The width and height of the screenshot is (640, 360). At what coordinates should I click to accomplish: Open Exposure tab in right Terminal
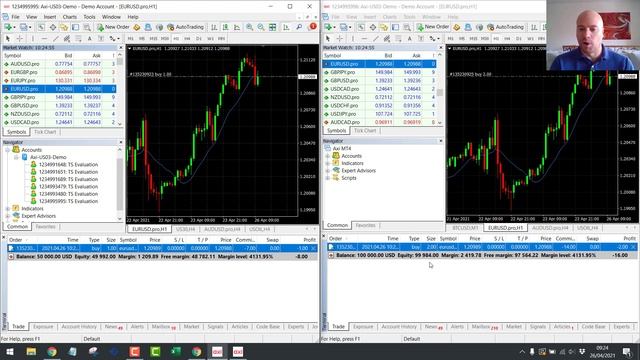(x=363, y=327)
